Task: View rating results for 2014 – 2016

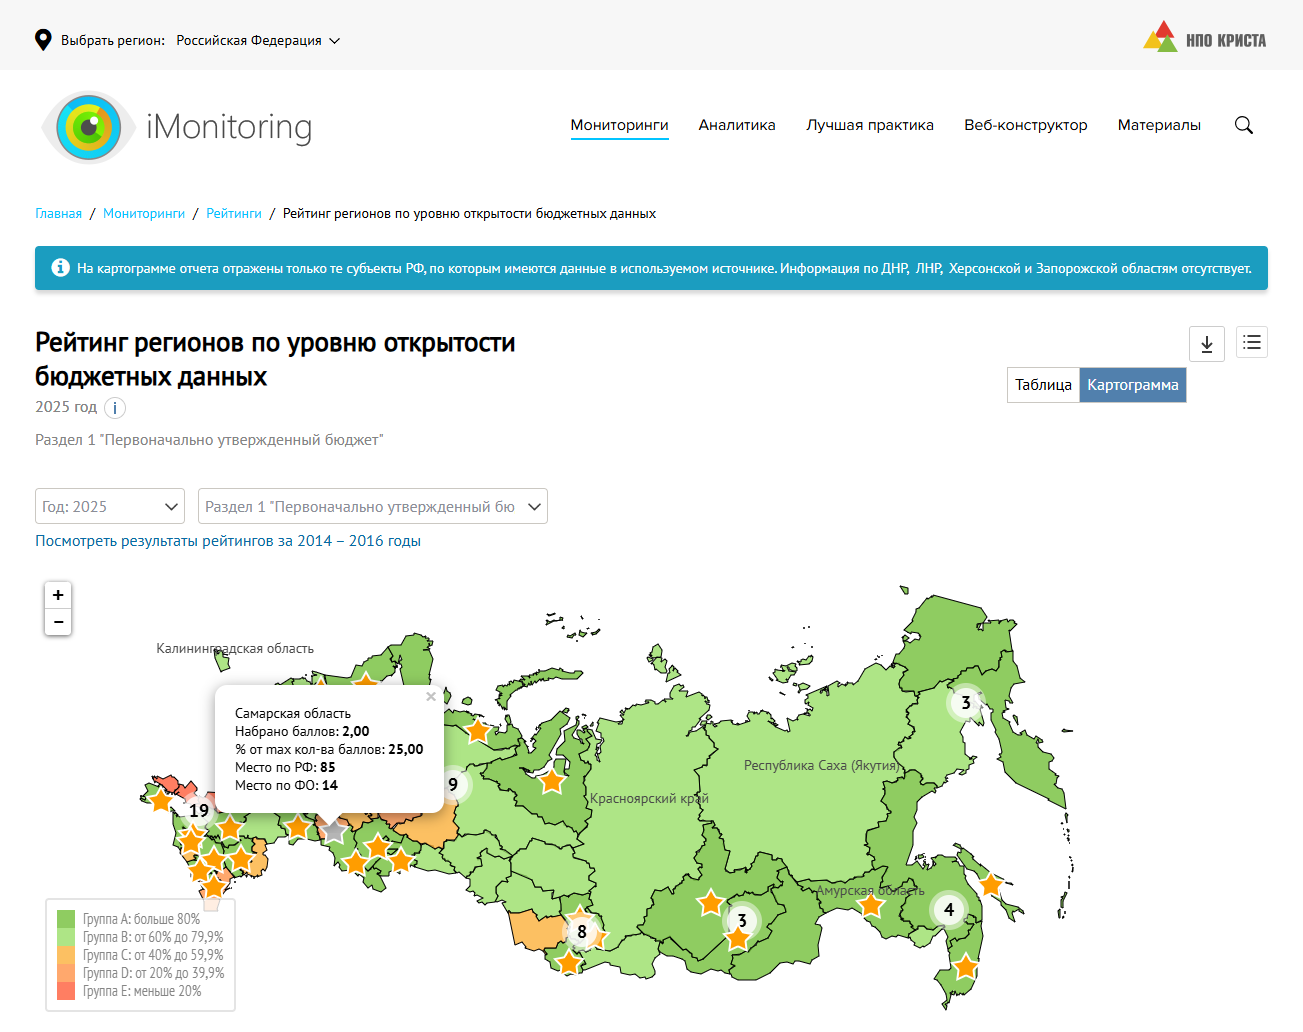Action: pos(228,541)
